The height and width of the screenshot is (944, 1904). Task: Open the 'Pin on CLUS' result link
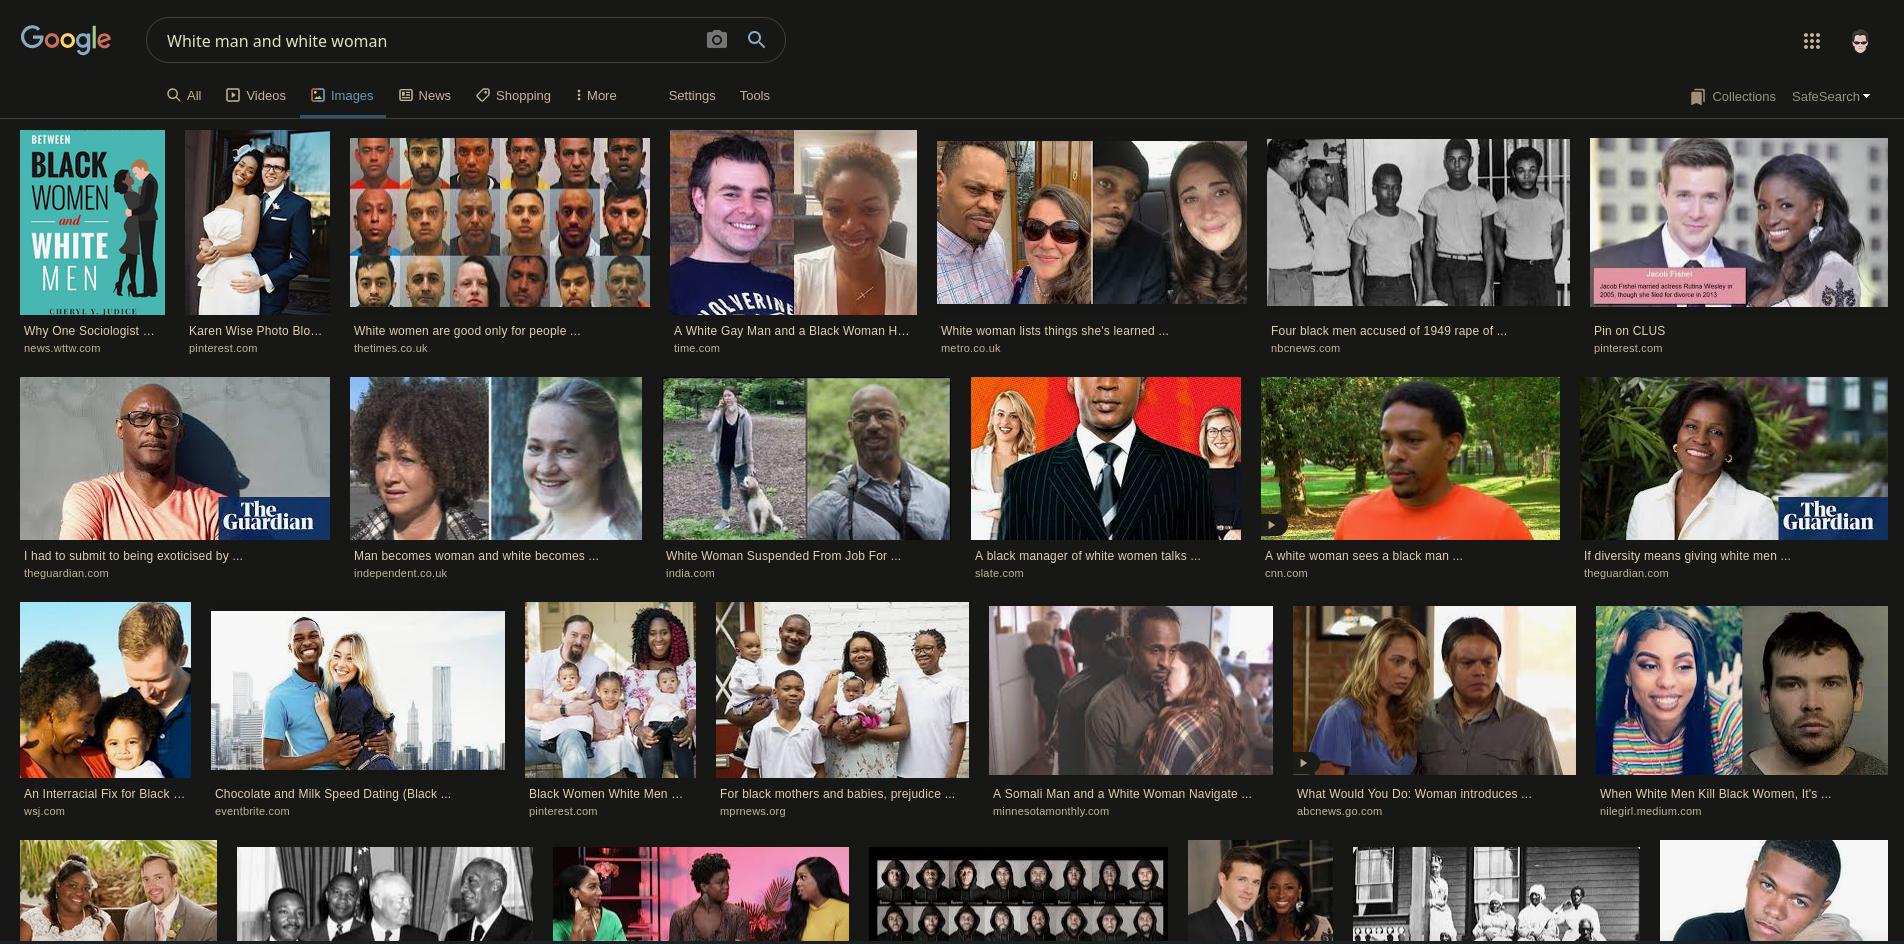(x=1629, y=331)
